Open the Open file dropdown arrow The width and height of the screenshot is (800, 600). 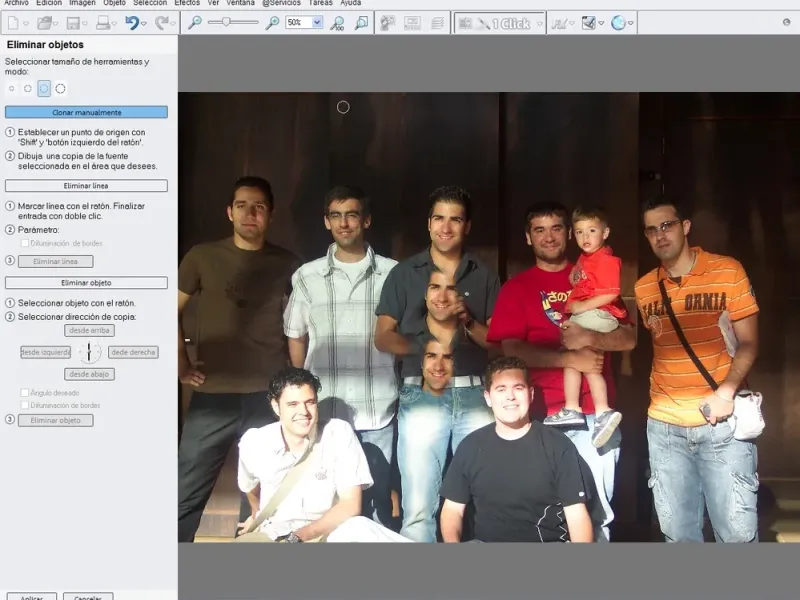tap(55, 24)
